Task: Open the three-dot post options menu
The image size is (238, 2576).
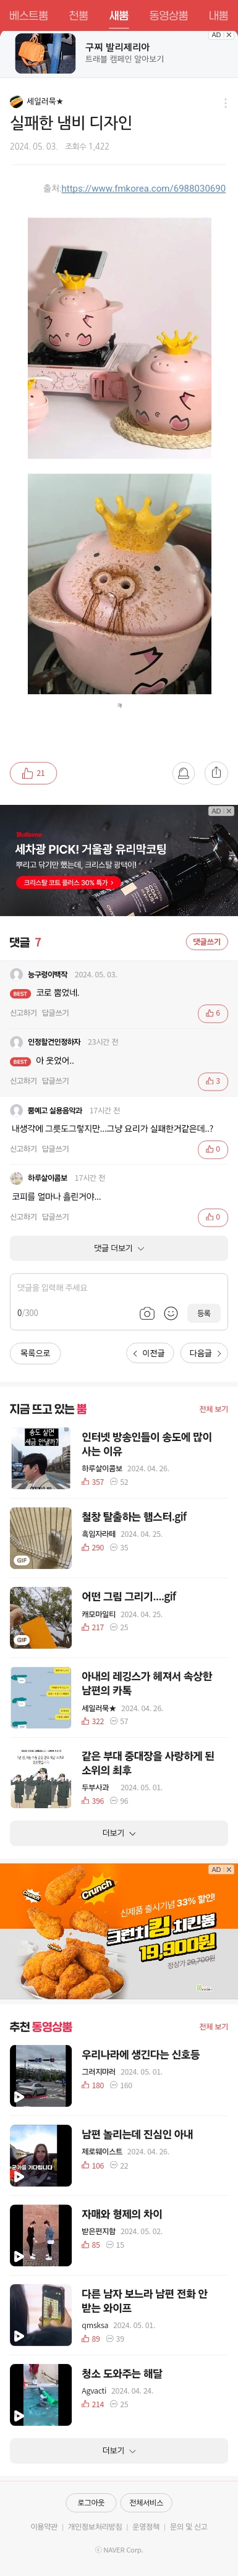Action: [x=225, y=103]
